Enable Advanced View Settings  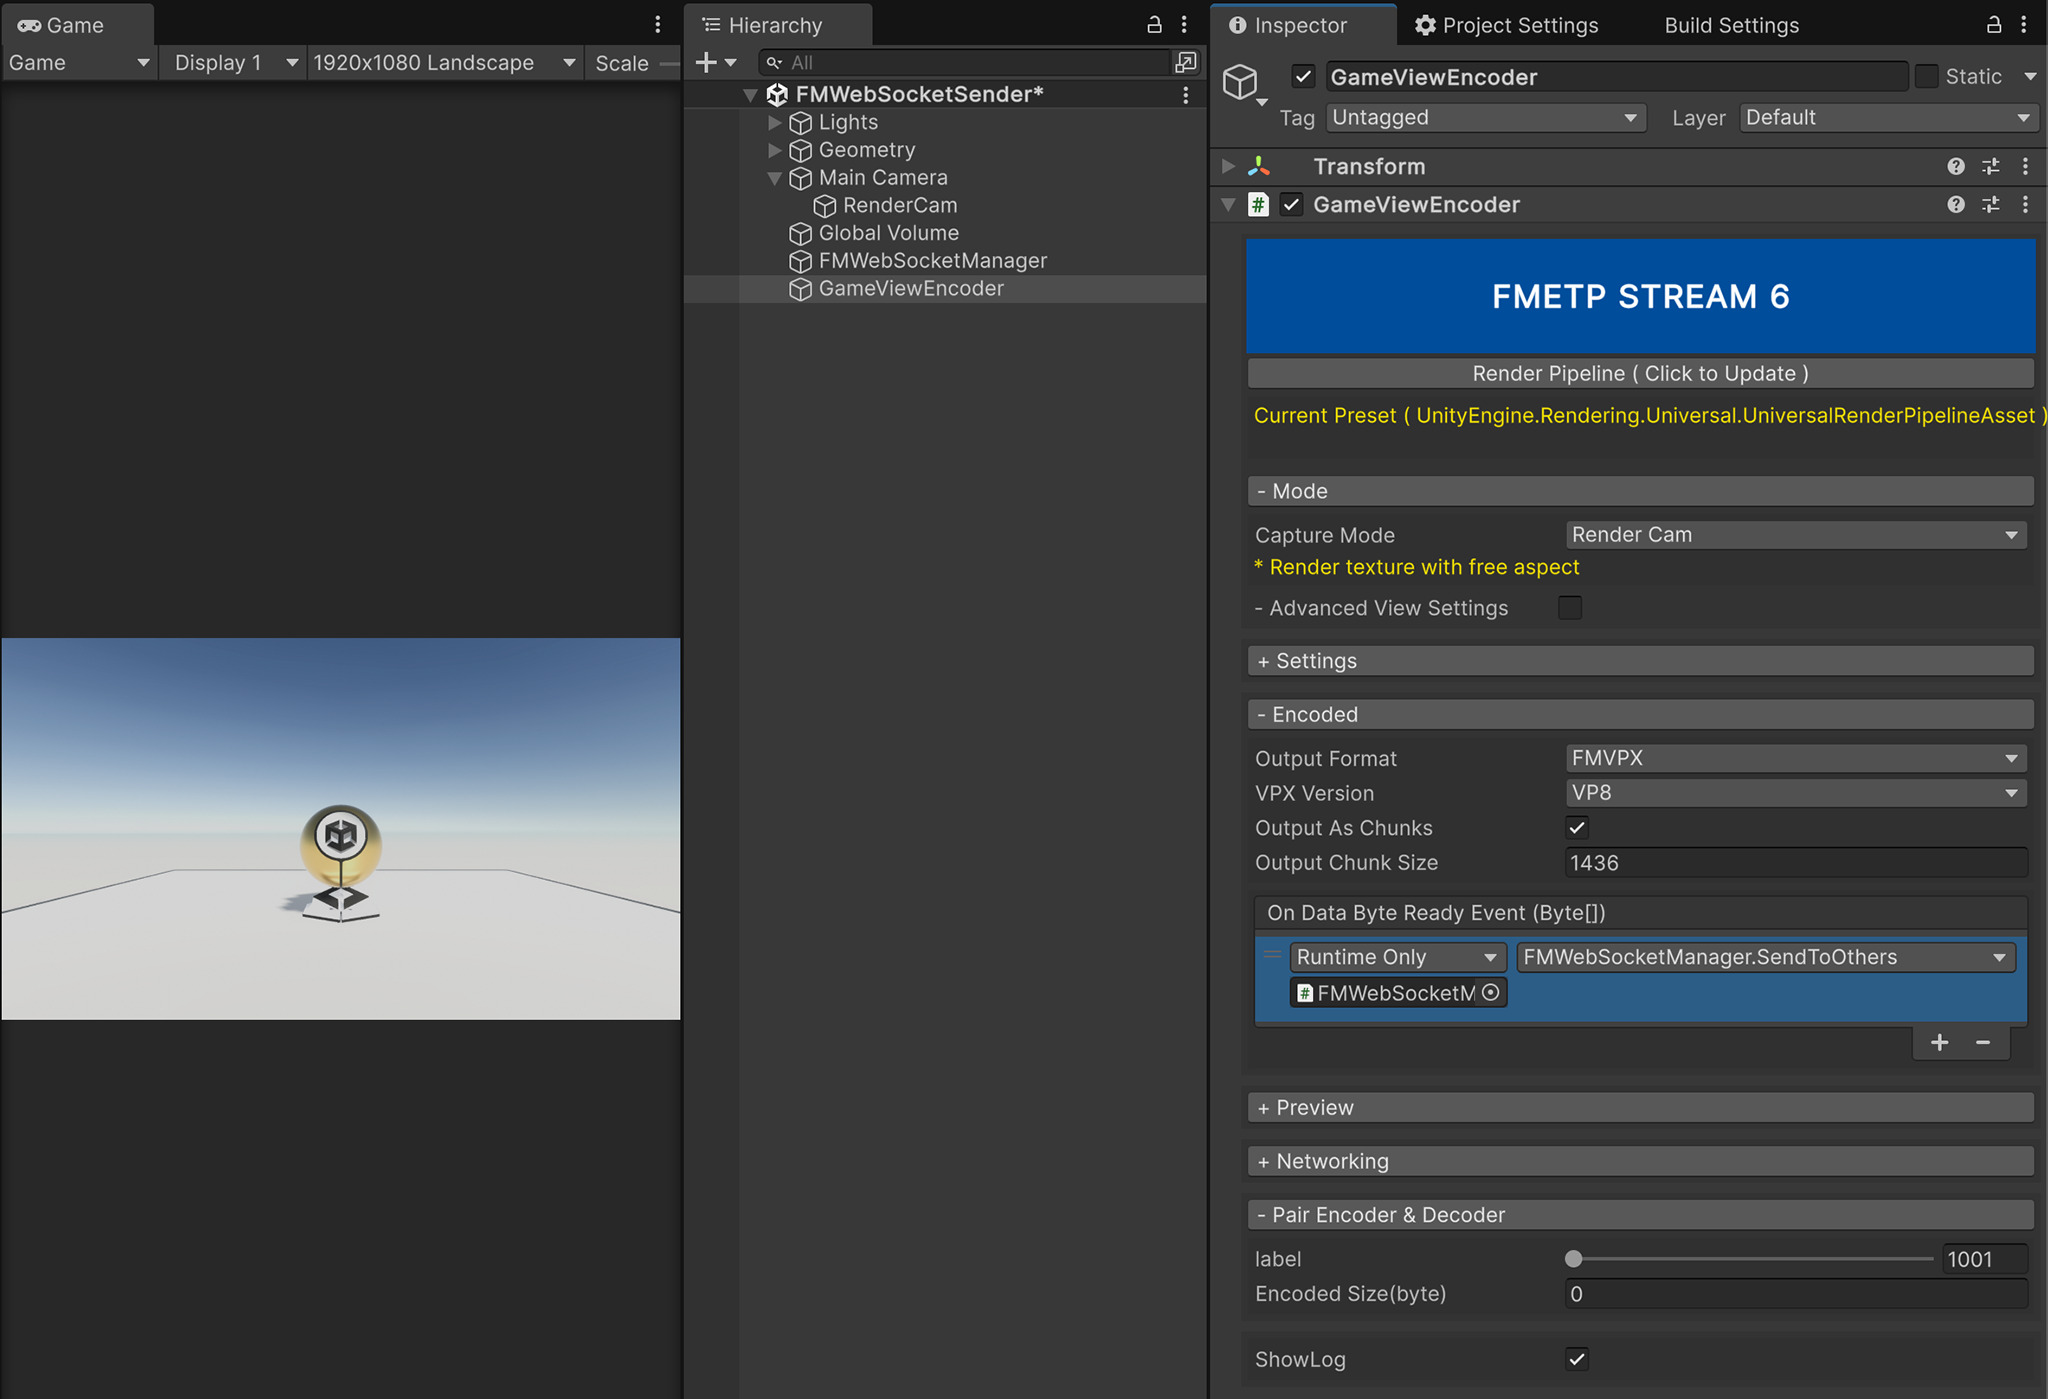point(1569,607)
